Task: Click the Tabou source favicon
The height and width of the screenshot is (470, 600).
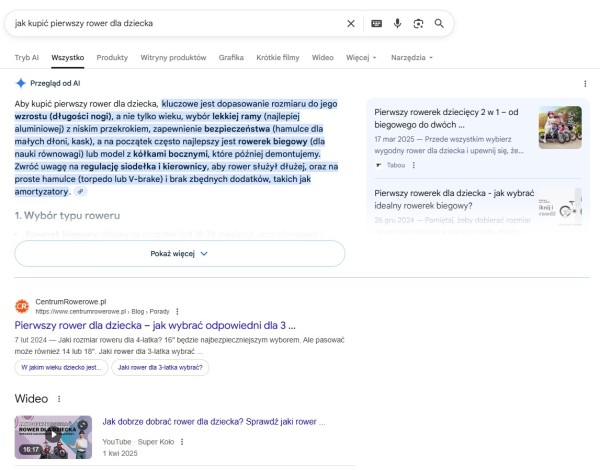Action: [x=378, y=165]
